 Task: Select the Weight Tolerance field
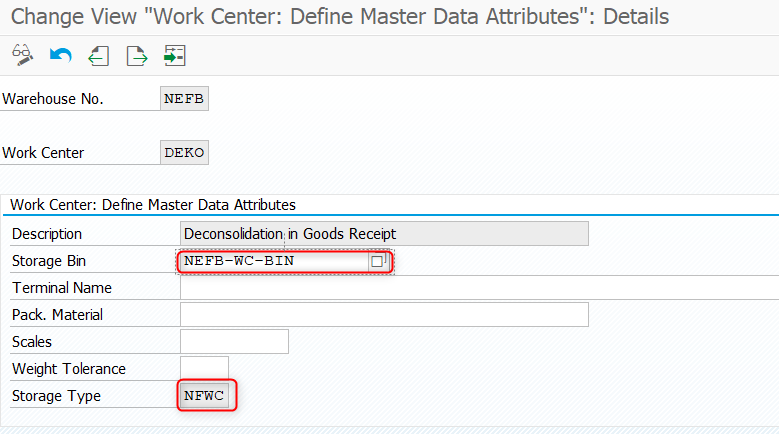[x=204, y=368]
